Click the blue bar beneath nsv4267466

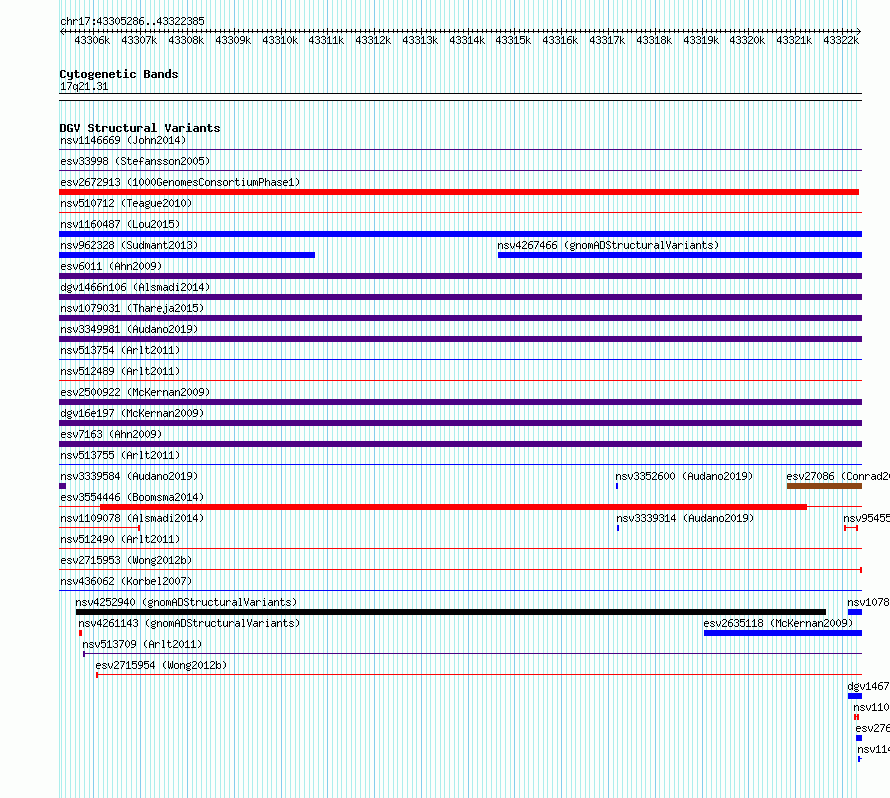click(x=680, y=255)
